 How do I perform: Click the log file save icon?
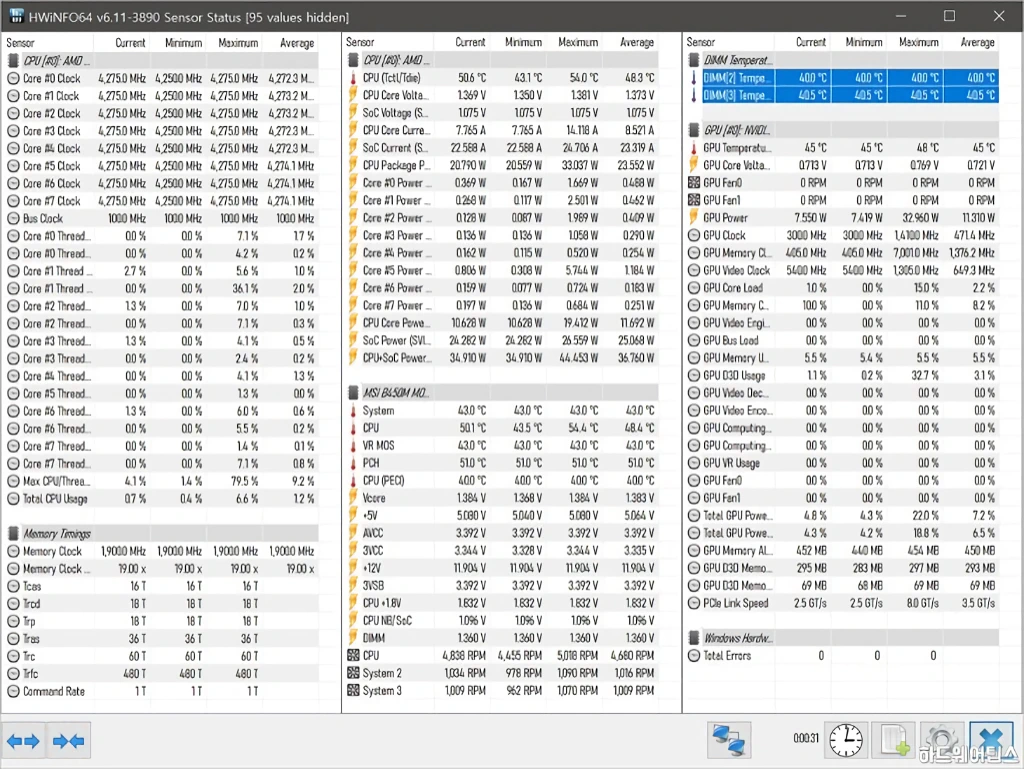pos(891,741)
